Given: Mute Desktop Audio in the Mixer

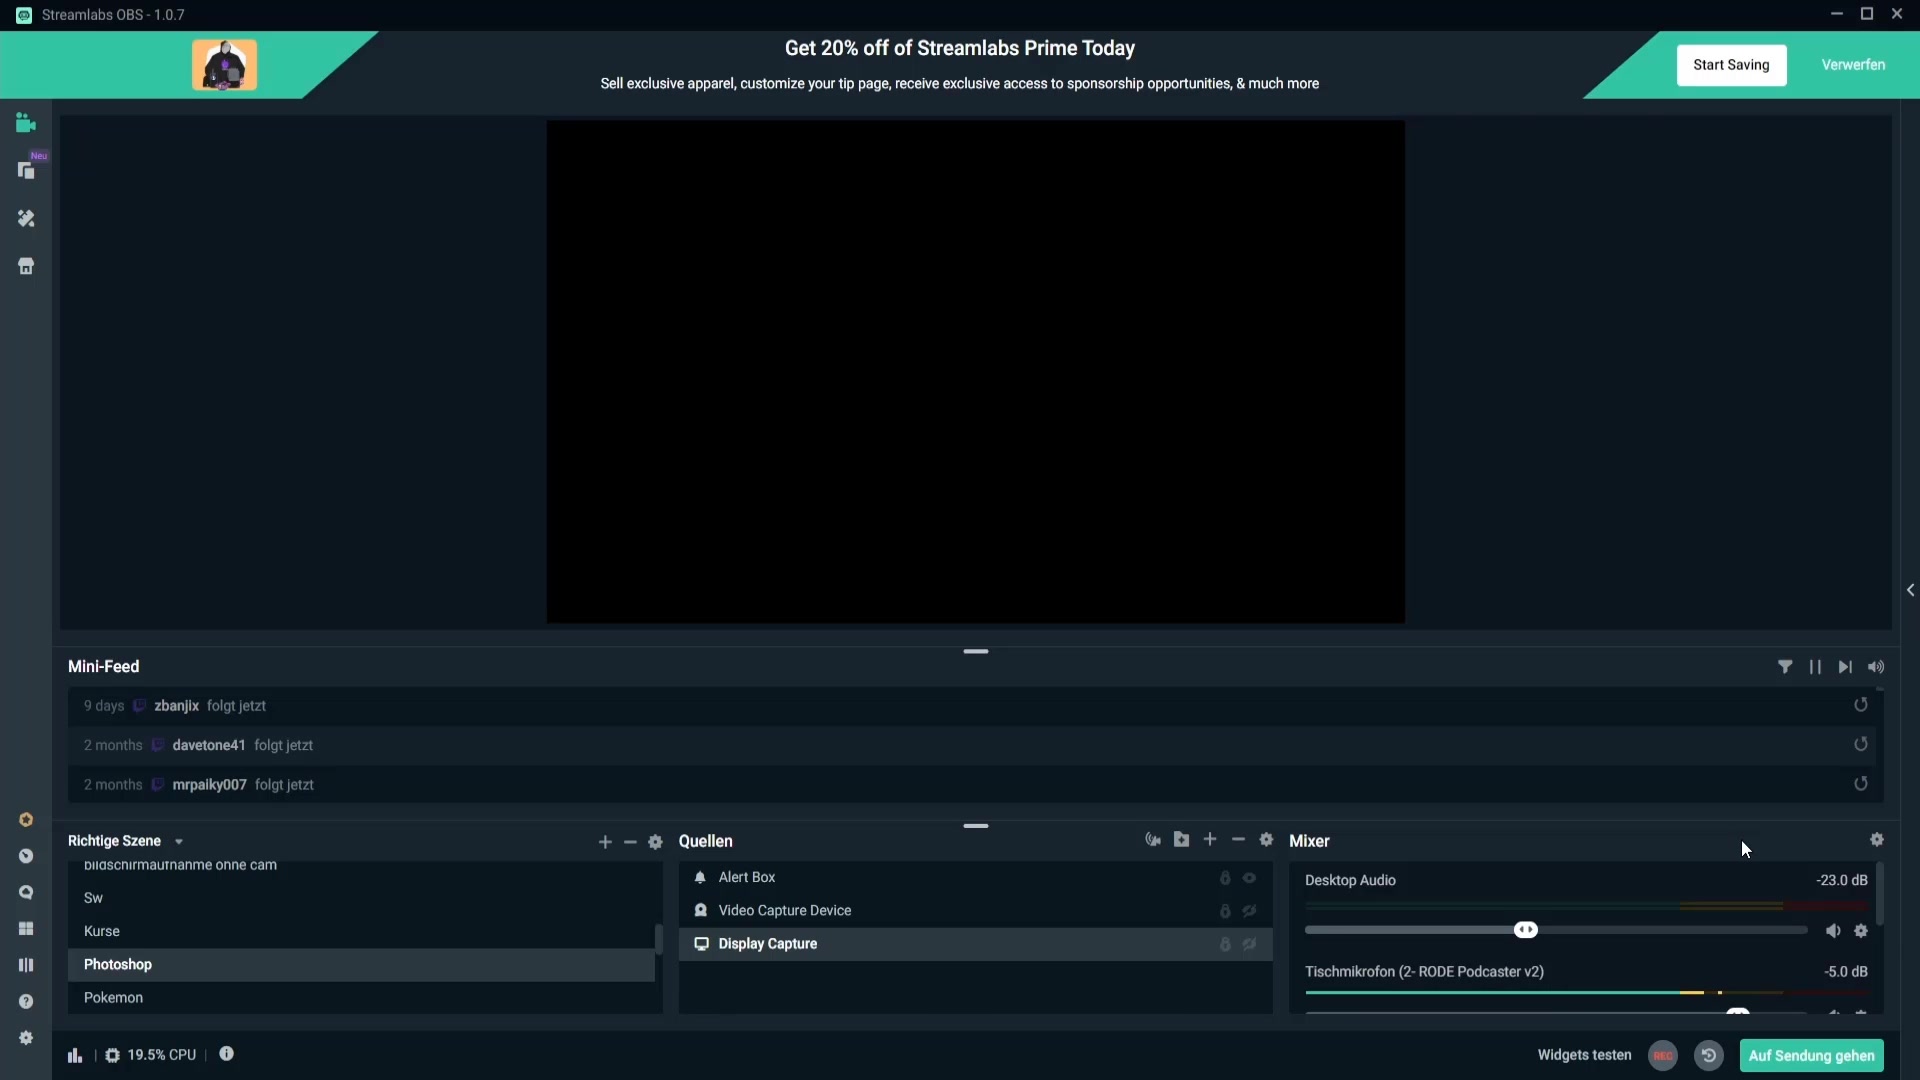Looking at the screenshot, I should [1833, 931].
